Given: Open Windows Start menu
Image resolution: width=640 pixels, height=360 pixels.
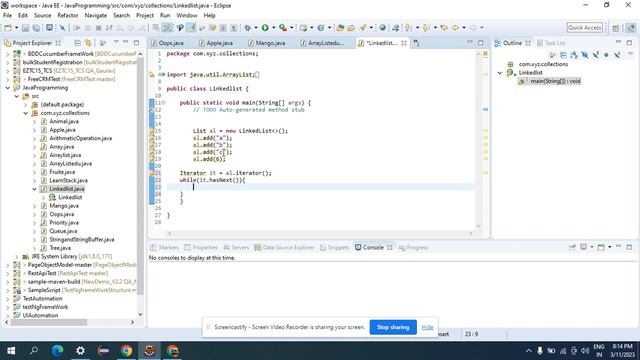Looking at the screenshot, I should (x=11, y=351).
